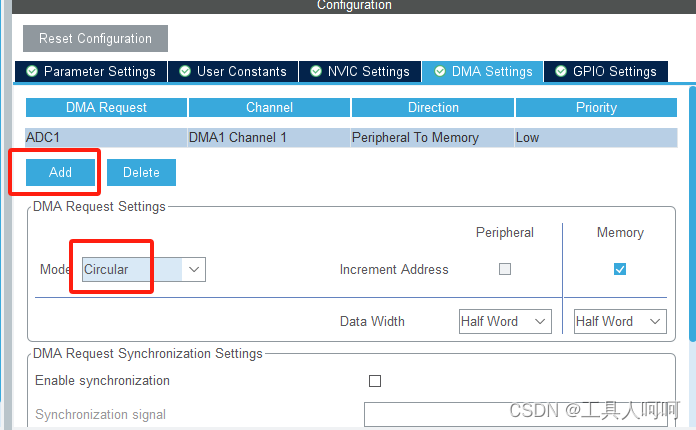Click green check icon on DMA Settings
Image resolution: width=696 pixels, height=430 pixels.
click(x=440, y=71)
